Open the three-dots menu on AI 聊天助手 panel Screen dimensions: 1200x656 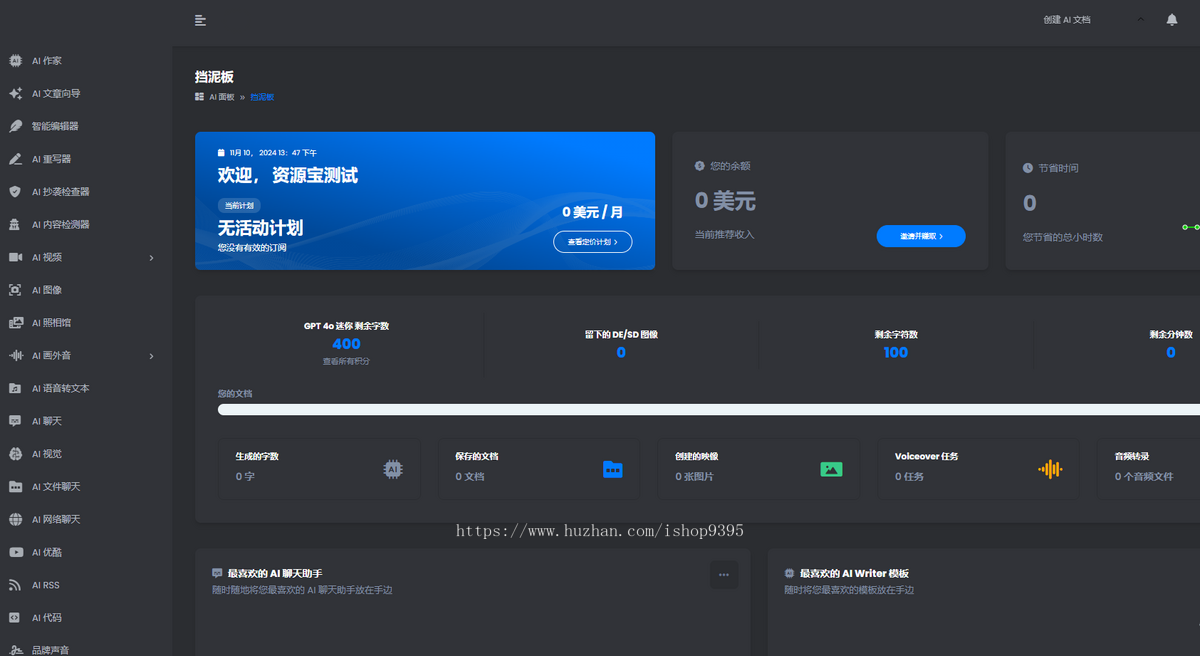pyautogui.click(x=724, y=574)
